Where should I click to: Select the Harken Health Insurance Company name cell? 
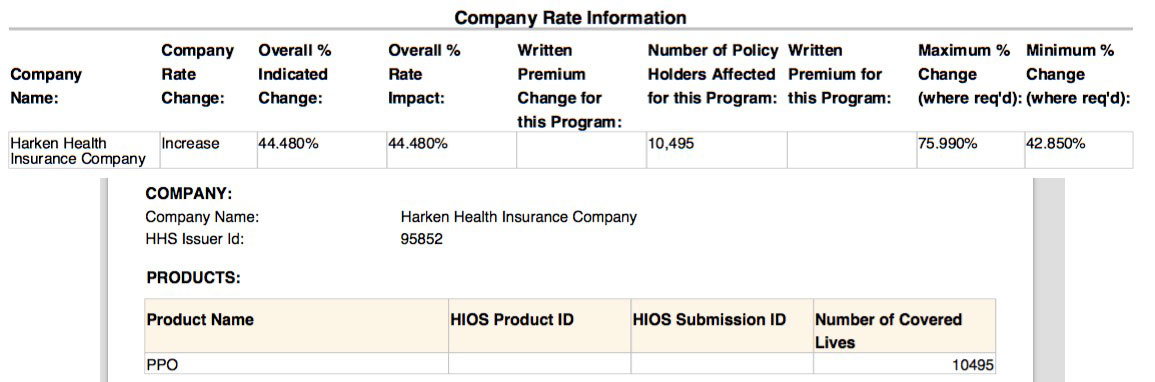(84, 150)
